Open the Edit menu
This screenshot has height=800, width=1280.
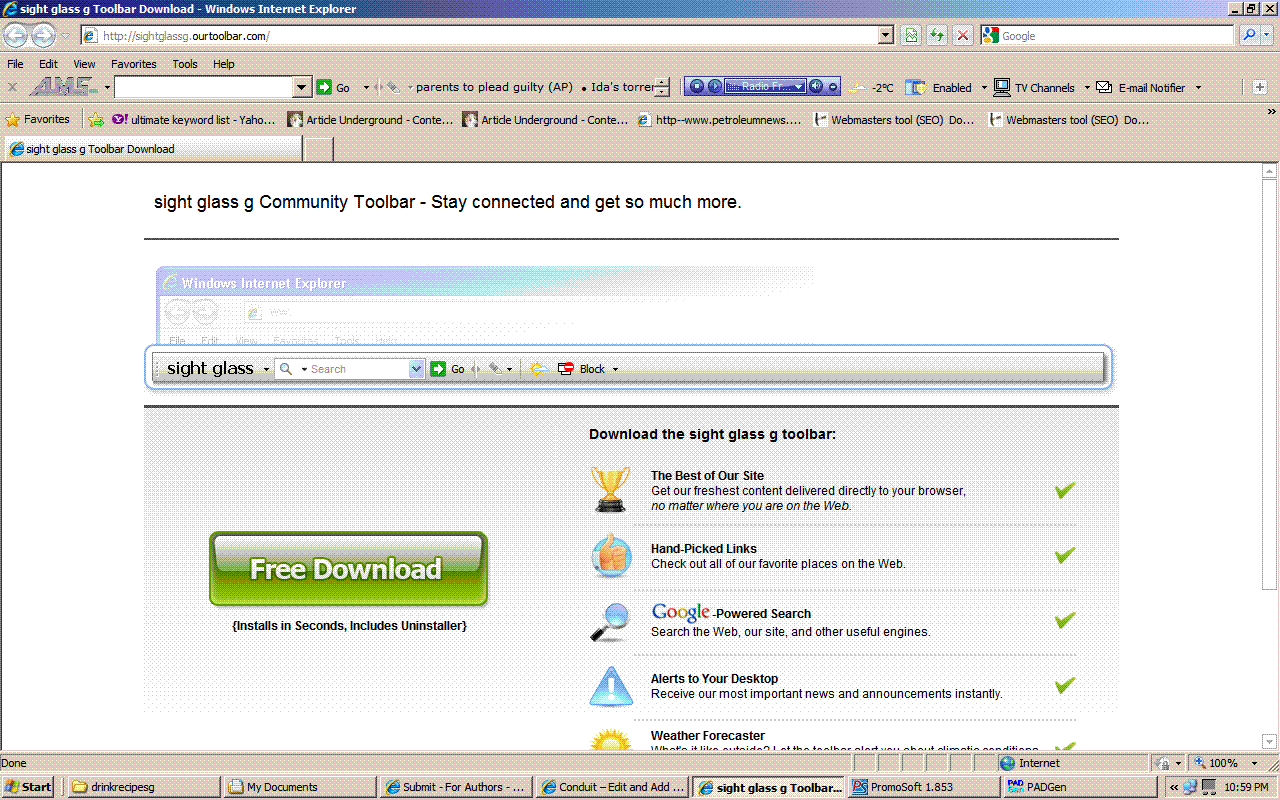48,64
